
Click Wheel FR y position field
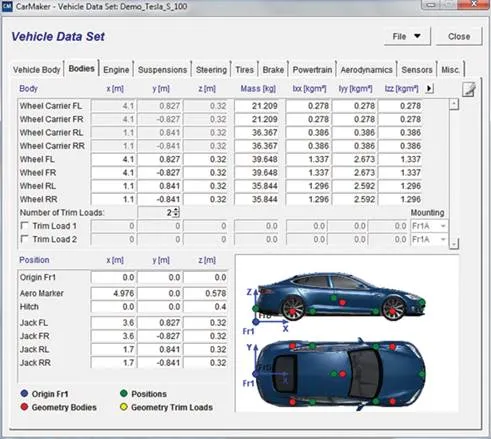click(x=160, y=173)
